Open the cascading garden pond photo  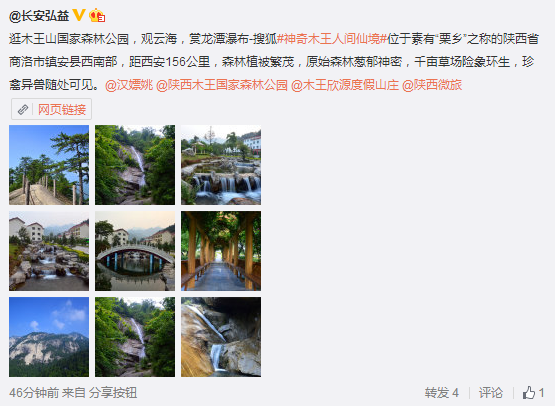[221, 165]
